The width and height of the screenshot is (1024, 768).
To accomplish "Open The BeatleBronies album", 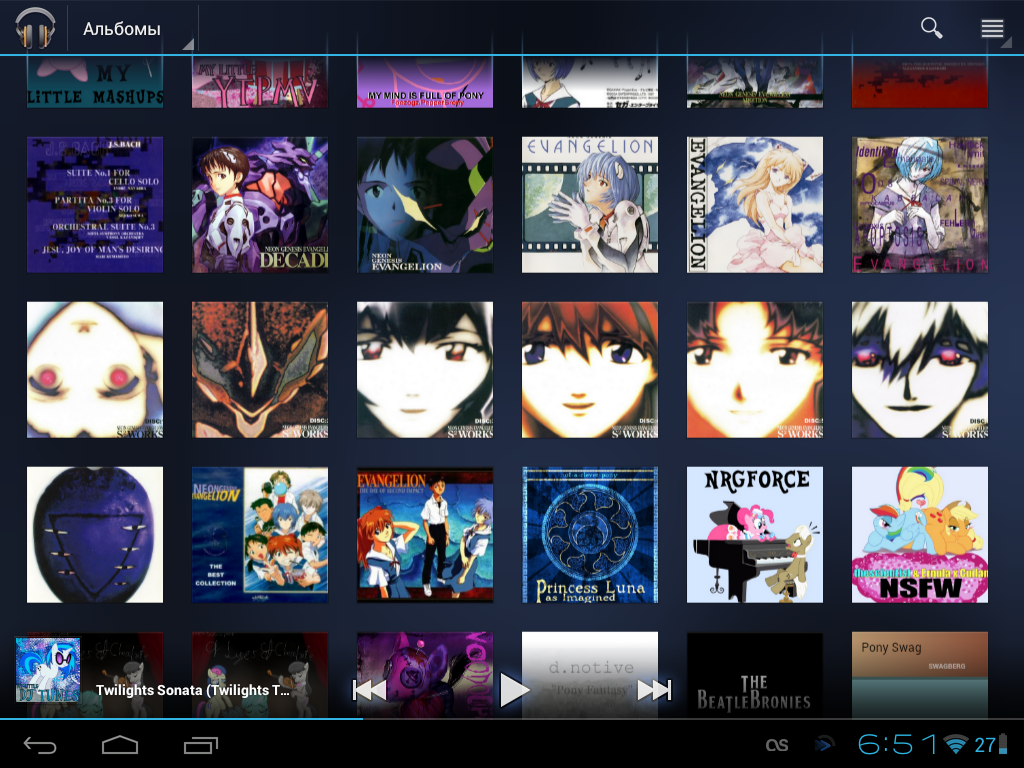I will point(755,674).
